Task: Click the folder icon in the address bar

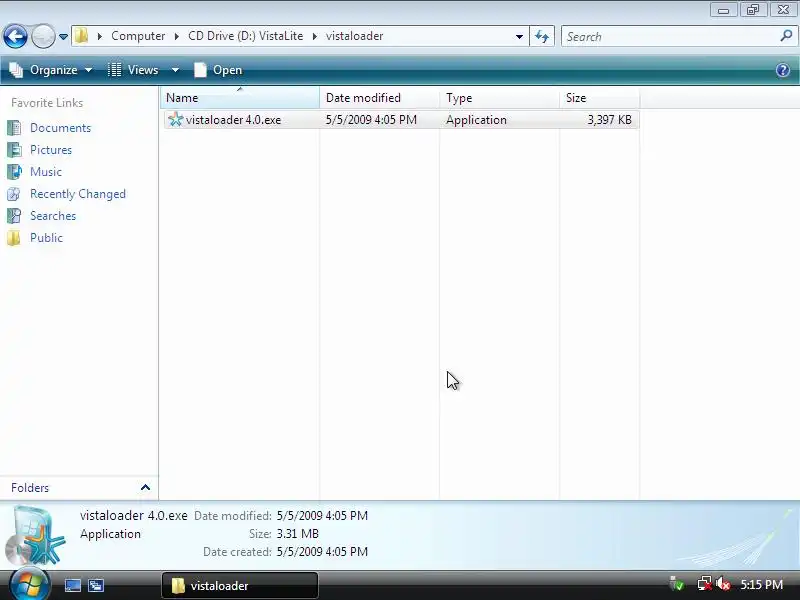Action: click(x=82, y=36)
